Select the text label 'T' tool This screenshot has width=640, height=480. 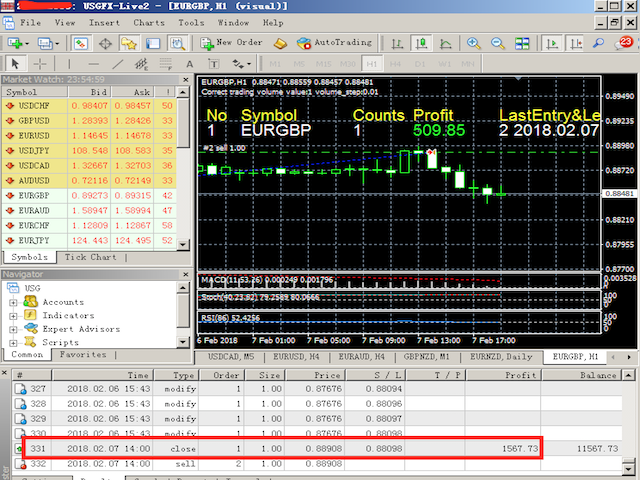[213, 64]
